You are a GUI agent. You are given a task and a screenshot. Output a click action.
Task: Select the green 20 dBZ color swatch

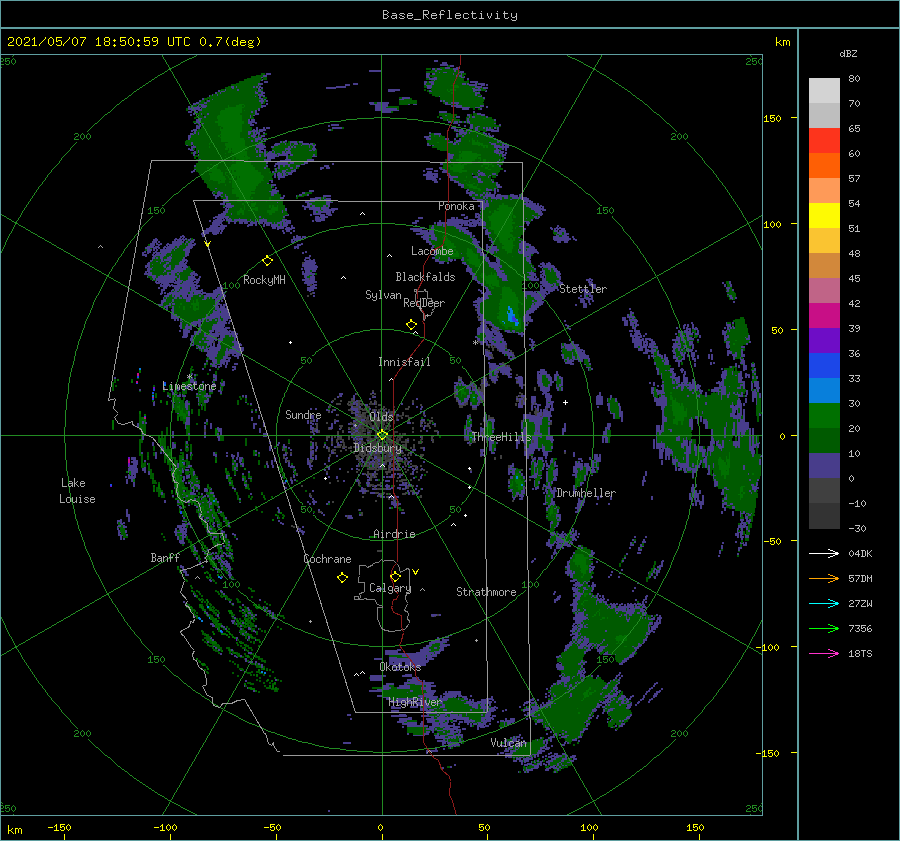tap(824, 416)
